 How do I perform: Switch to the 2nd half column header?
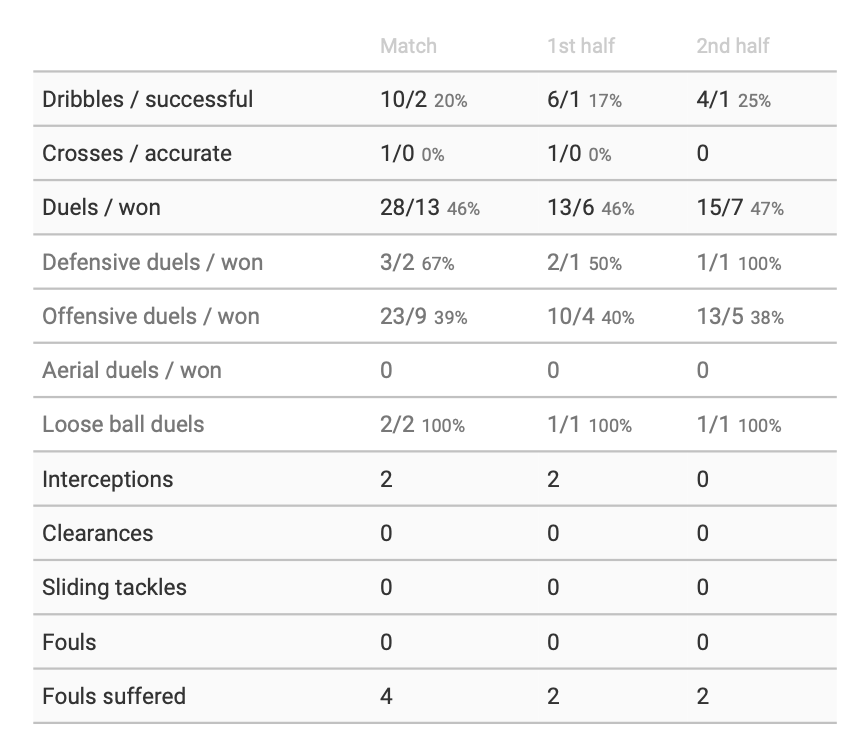tap(733, 46)
